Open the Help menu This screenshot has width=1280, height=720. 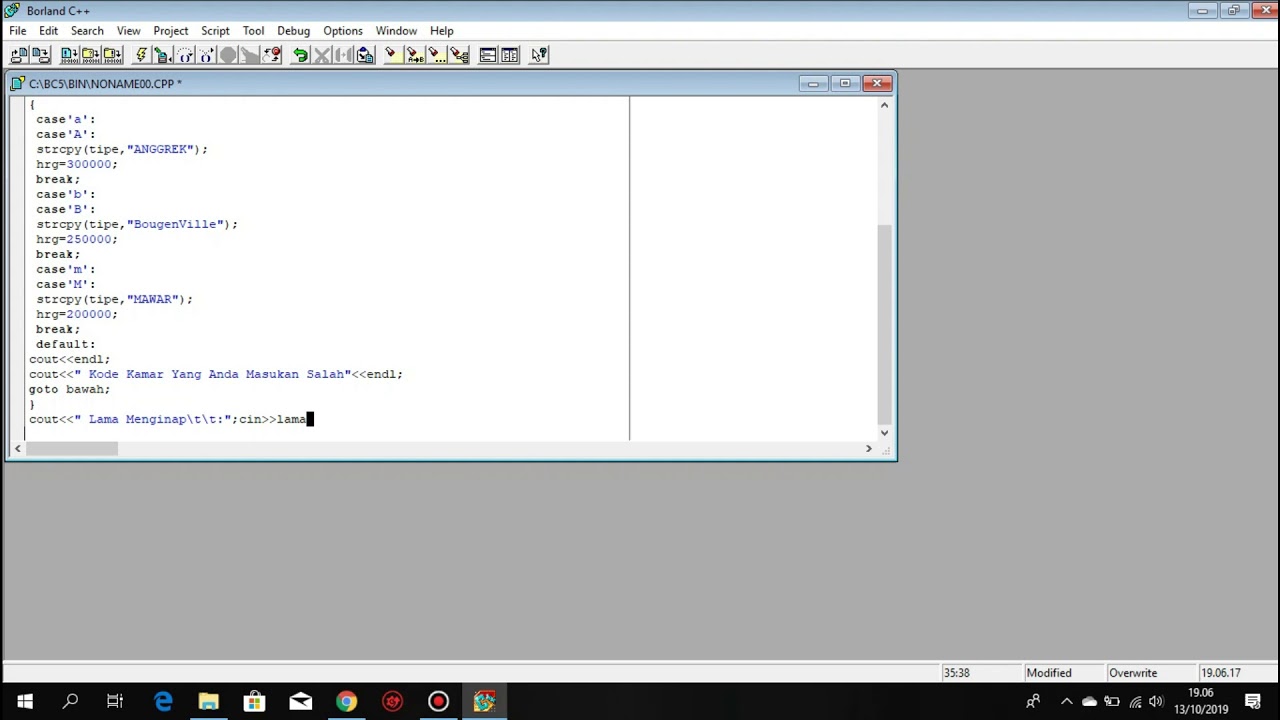pos(442,31)
